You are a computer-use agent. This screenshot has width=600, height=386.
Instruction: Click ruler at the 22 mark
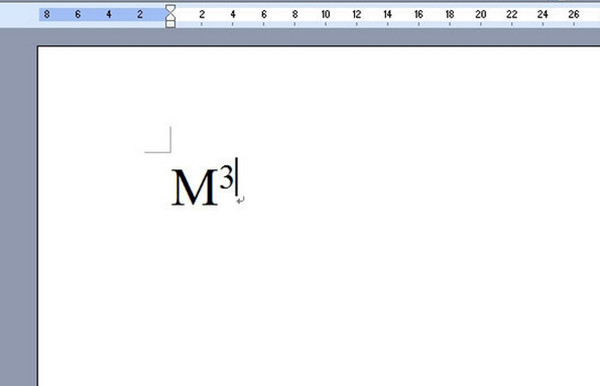tap(512, 15)
